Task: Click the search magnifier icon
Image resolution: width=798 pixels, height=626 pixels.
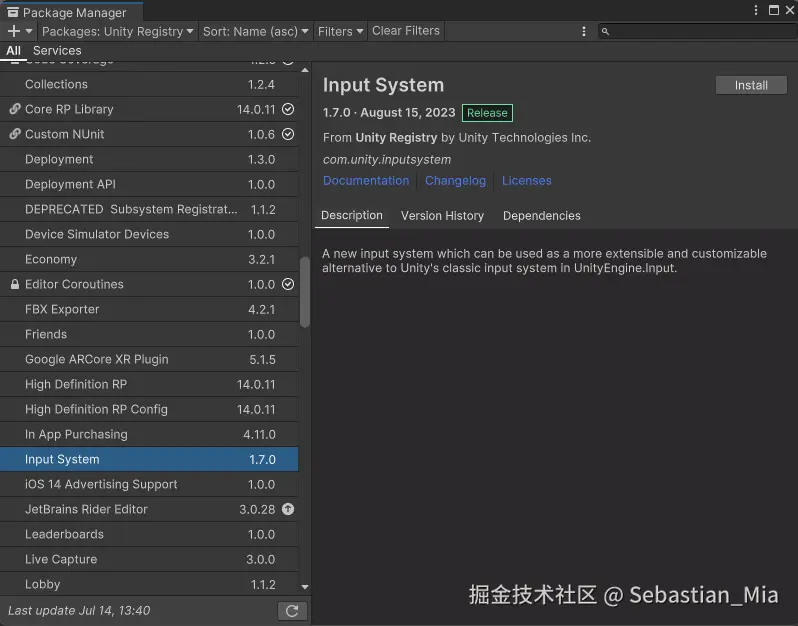Action: point(605,32)
